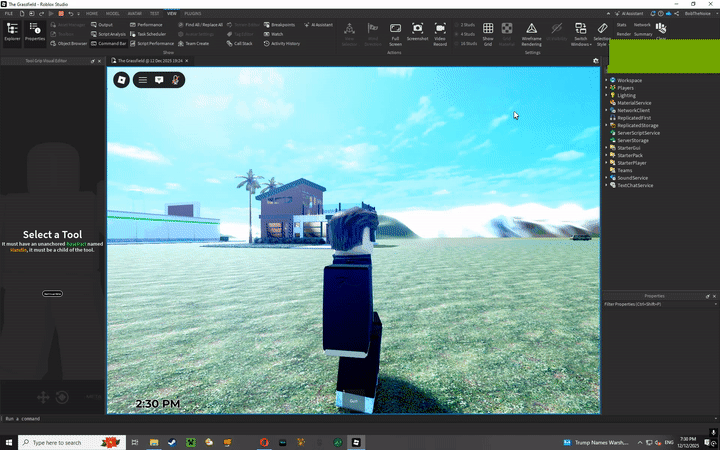Take a Screenshot using ribbon icon
The height and width of the screenshot is (450, 720).
(417, 32)
